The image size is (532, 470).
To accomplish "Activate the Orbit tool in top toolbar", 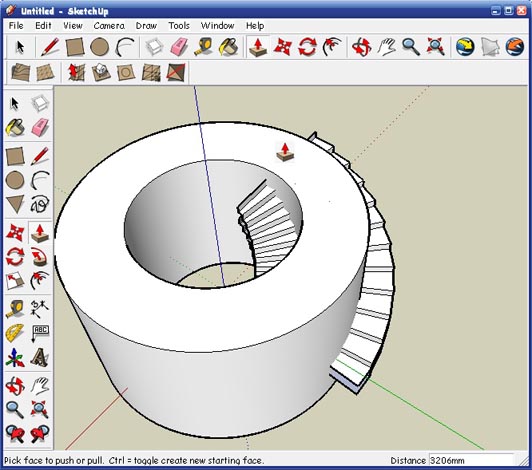I will 361,47.
